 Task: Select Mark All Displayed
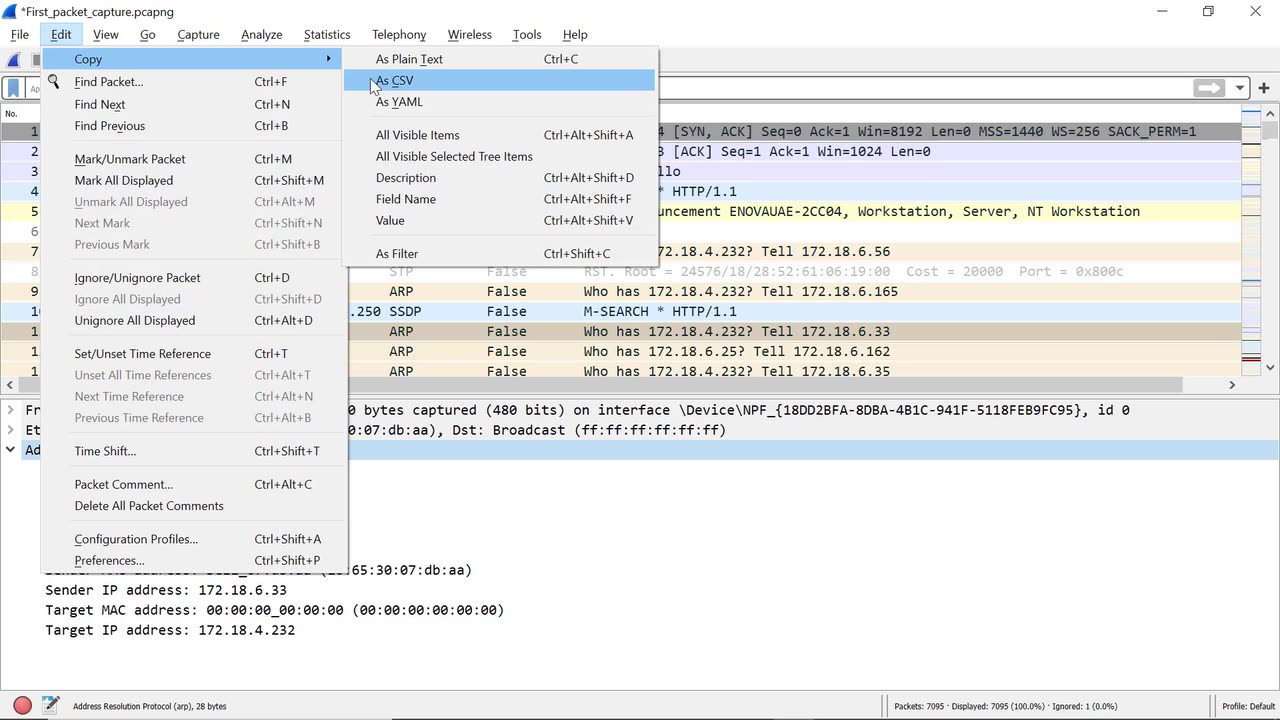194,180
